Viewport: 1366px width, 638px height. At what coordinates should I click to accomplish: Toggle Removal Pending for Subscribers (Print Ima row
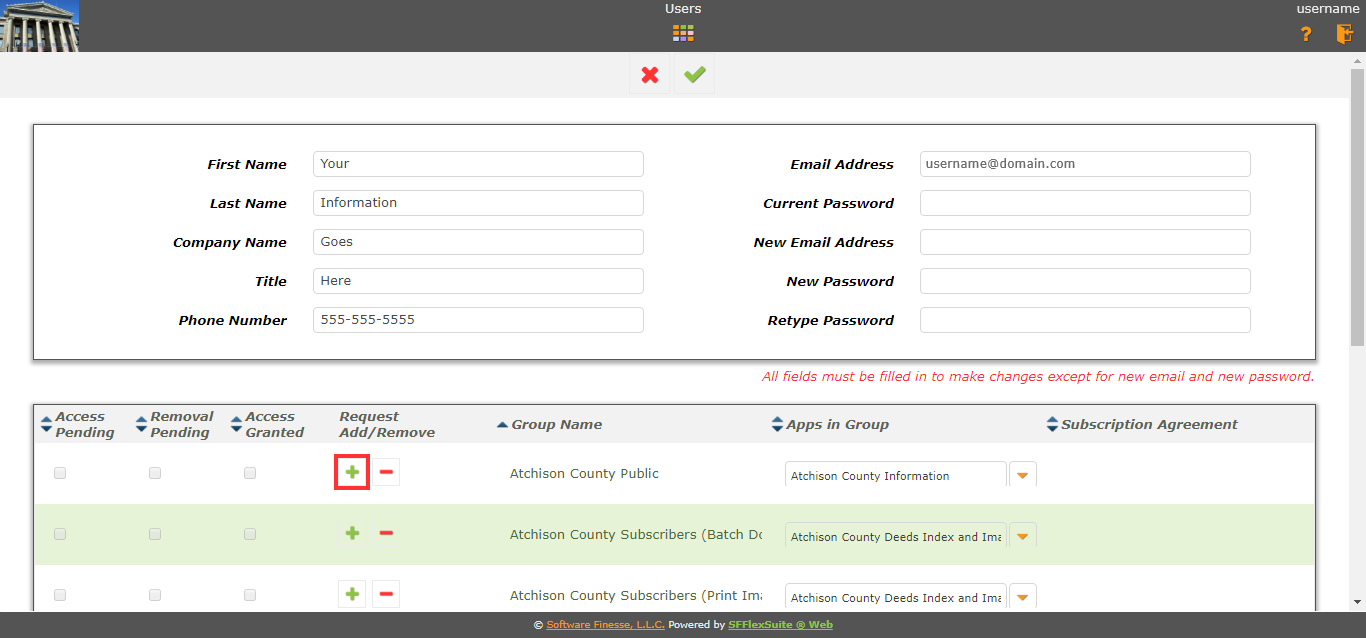(155, 595)
